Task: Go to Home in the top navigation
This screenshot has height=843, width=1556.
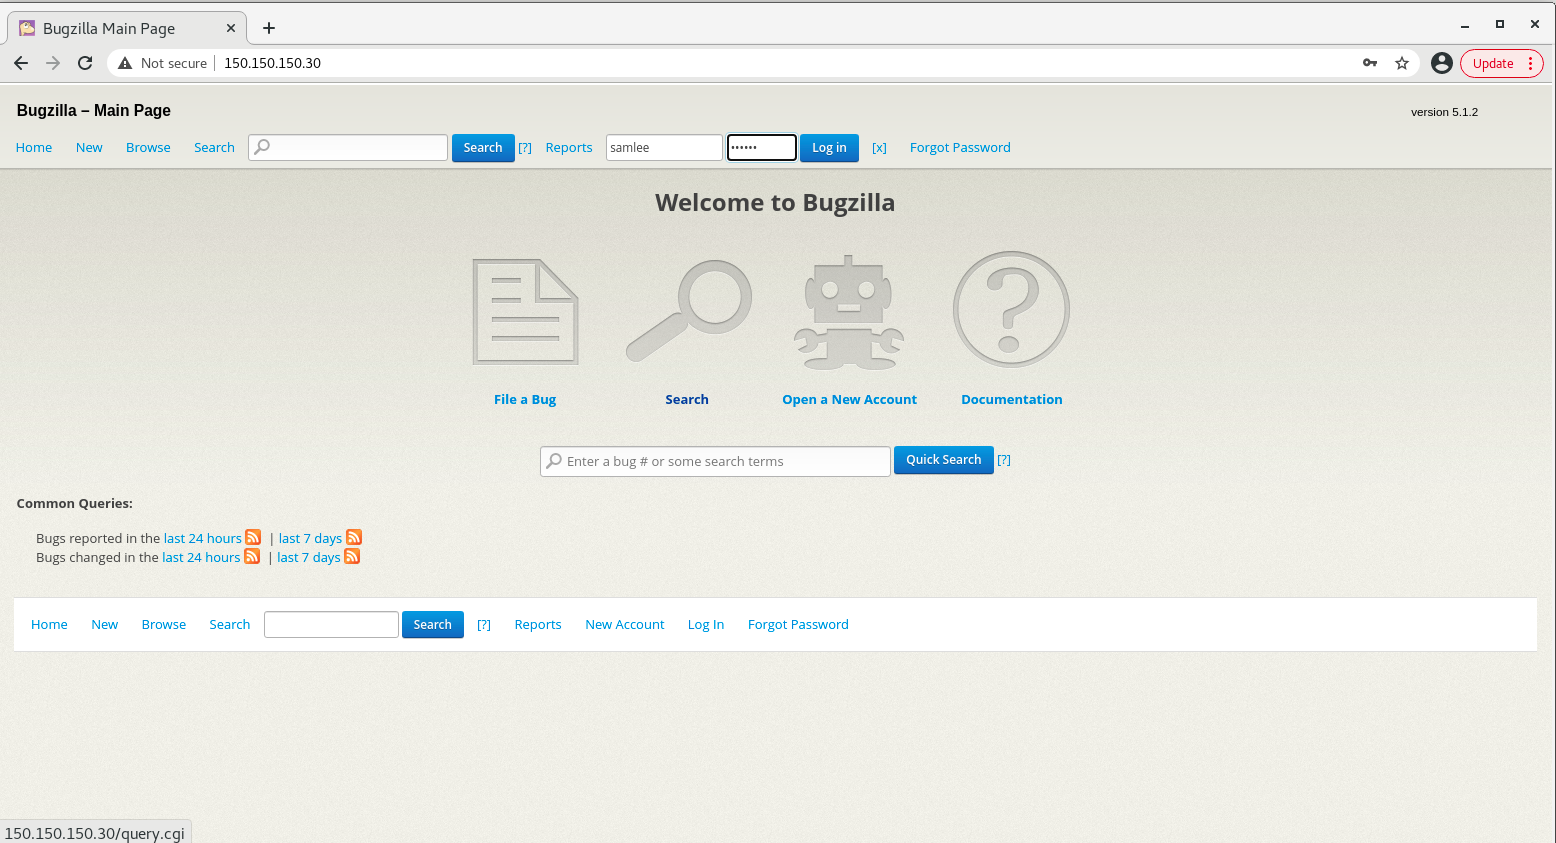Action: (x=34, y=147)
